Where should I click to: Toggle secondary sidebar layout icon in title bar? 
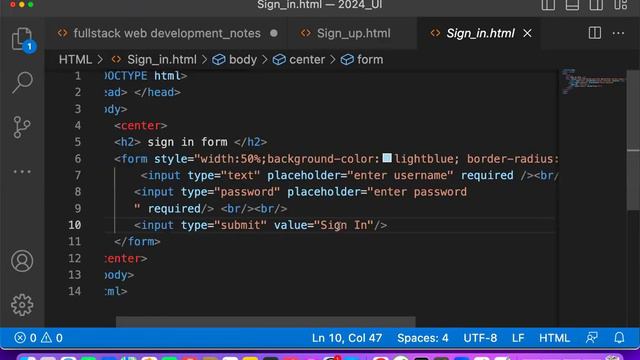point(596,5)
